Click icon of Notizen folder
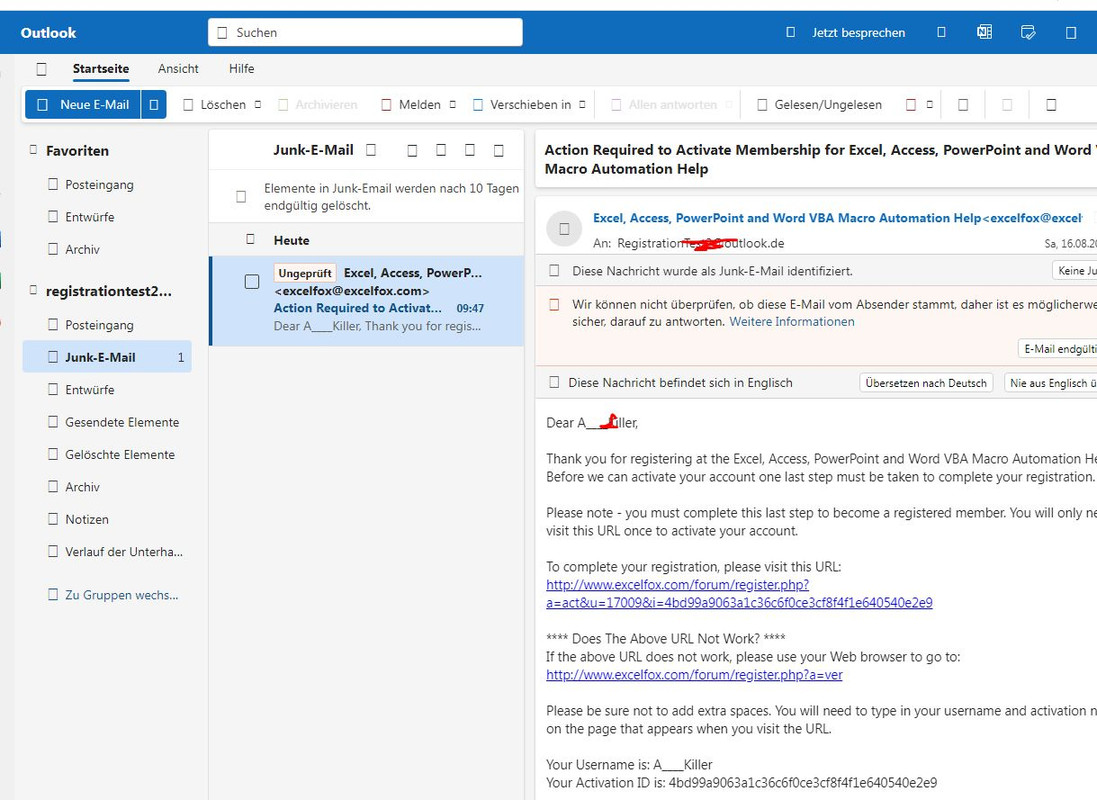The width and height of the screenshot is (1097, 800). (53, 519)
